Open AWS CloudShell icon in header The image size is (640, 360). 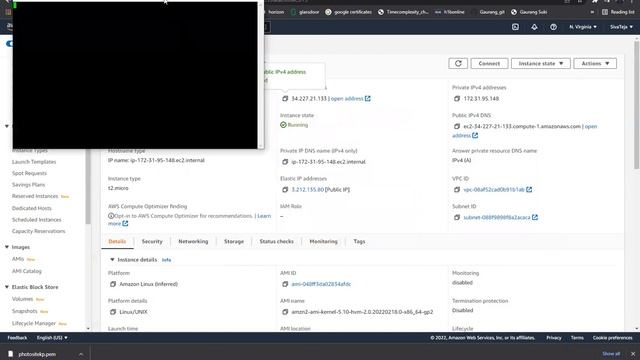click(x=515, y=27)
